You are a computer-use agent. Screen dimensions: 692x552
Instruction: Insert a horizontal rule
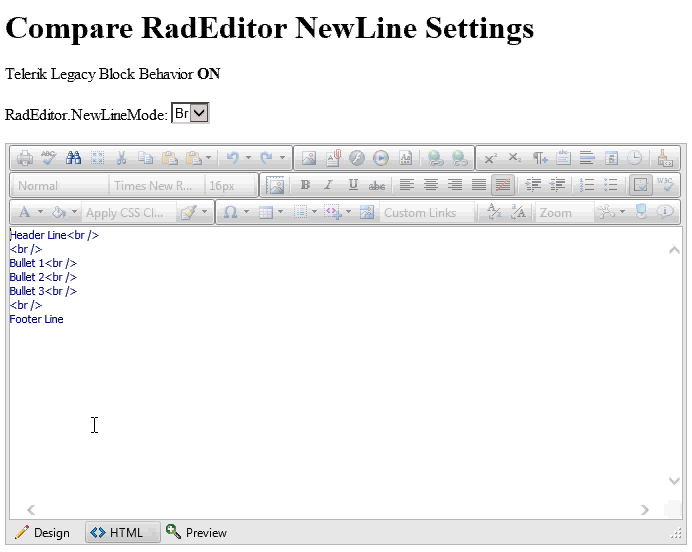tap(587, 158)
